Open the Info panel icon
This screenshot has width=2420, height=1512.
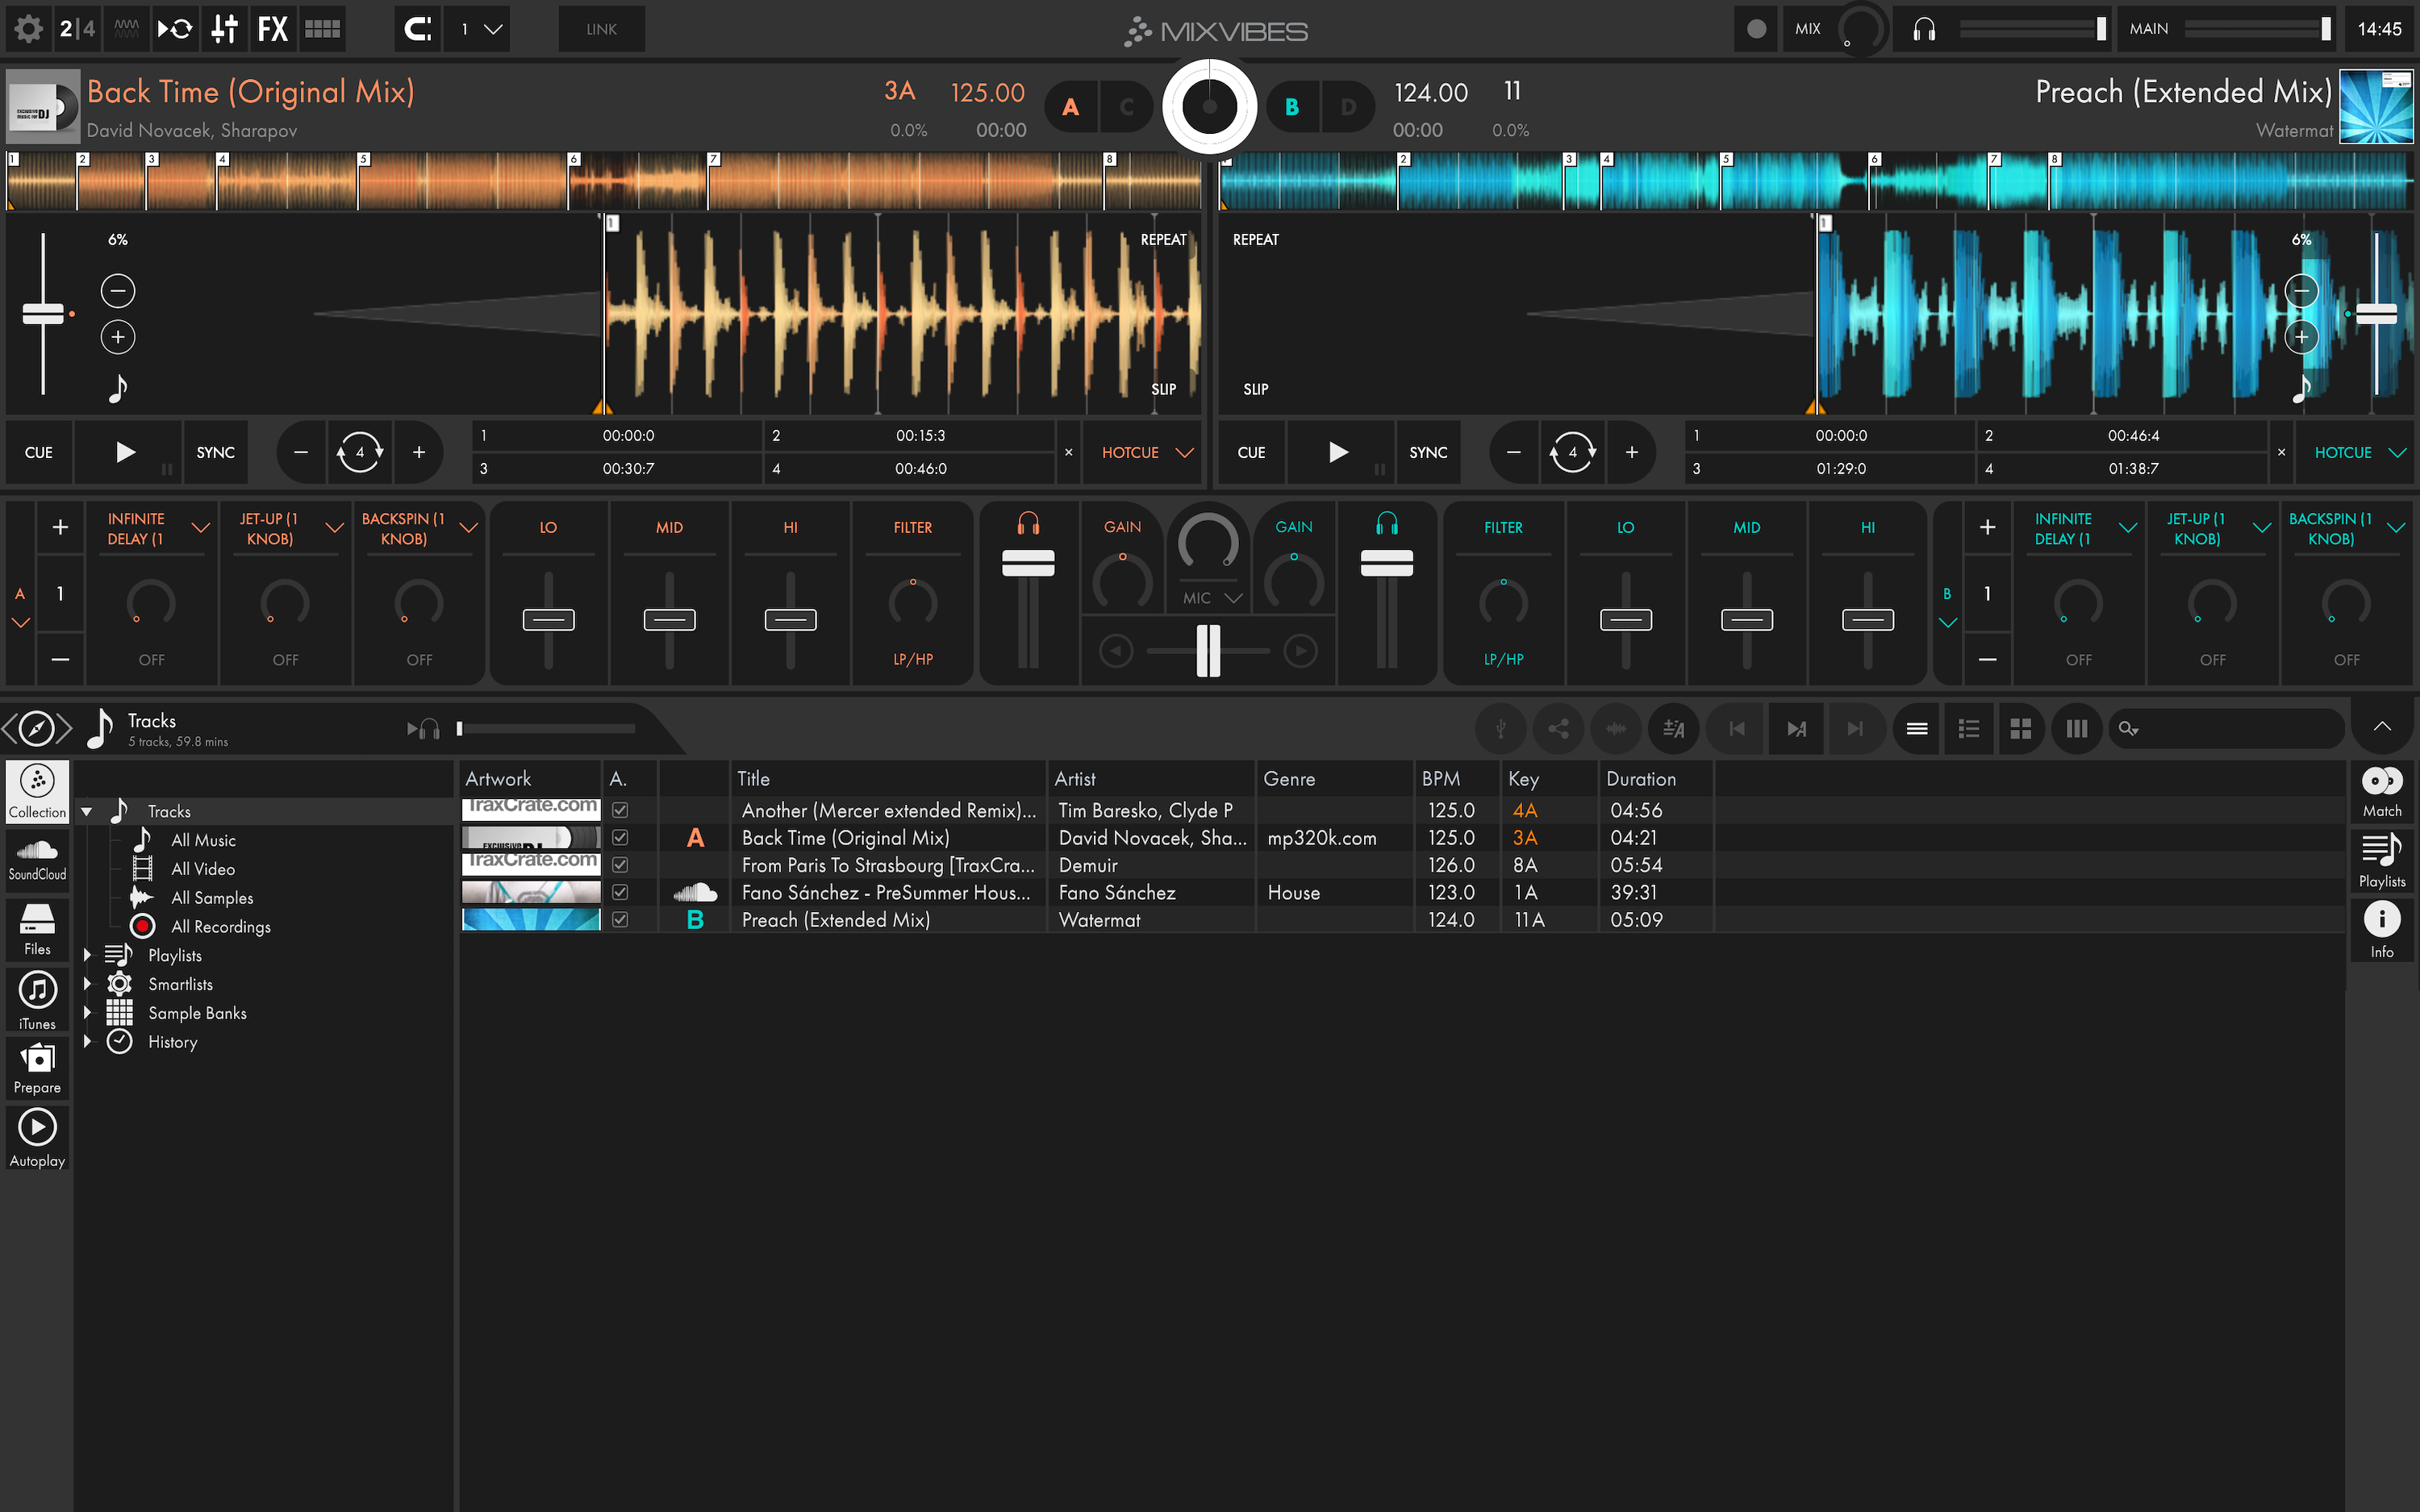coord(2382,931)
